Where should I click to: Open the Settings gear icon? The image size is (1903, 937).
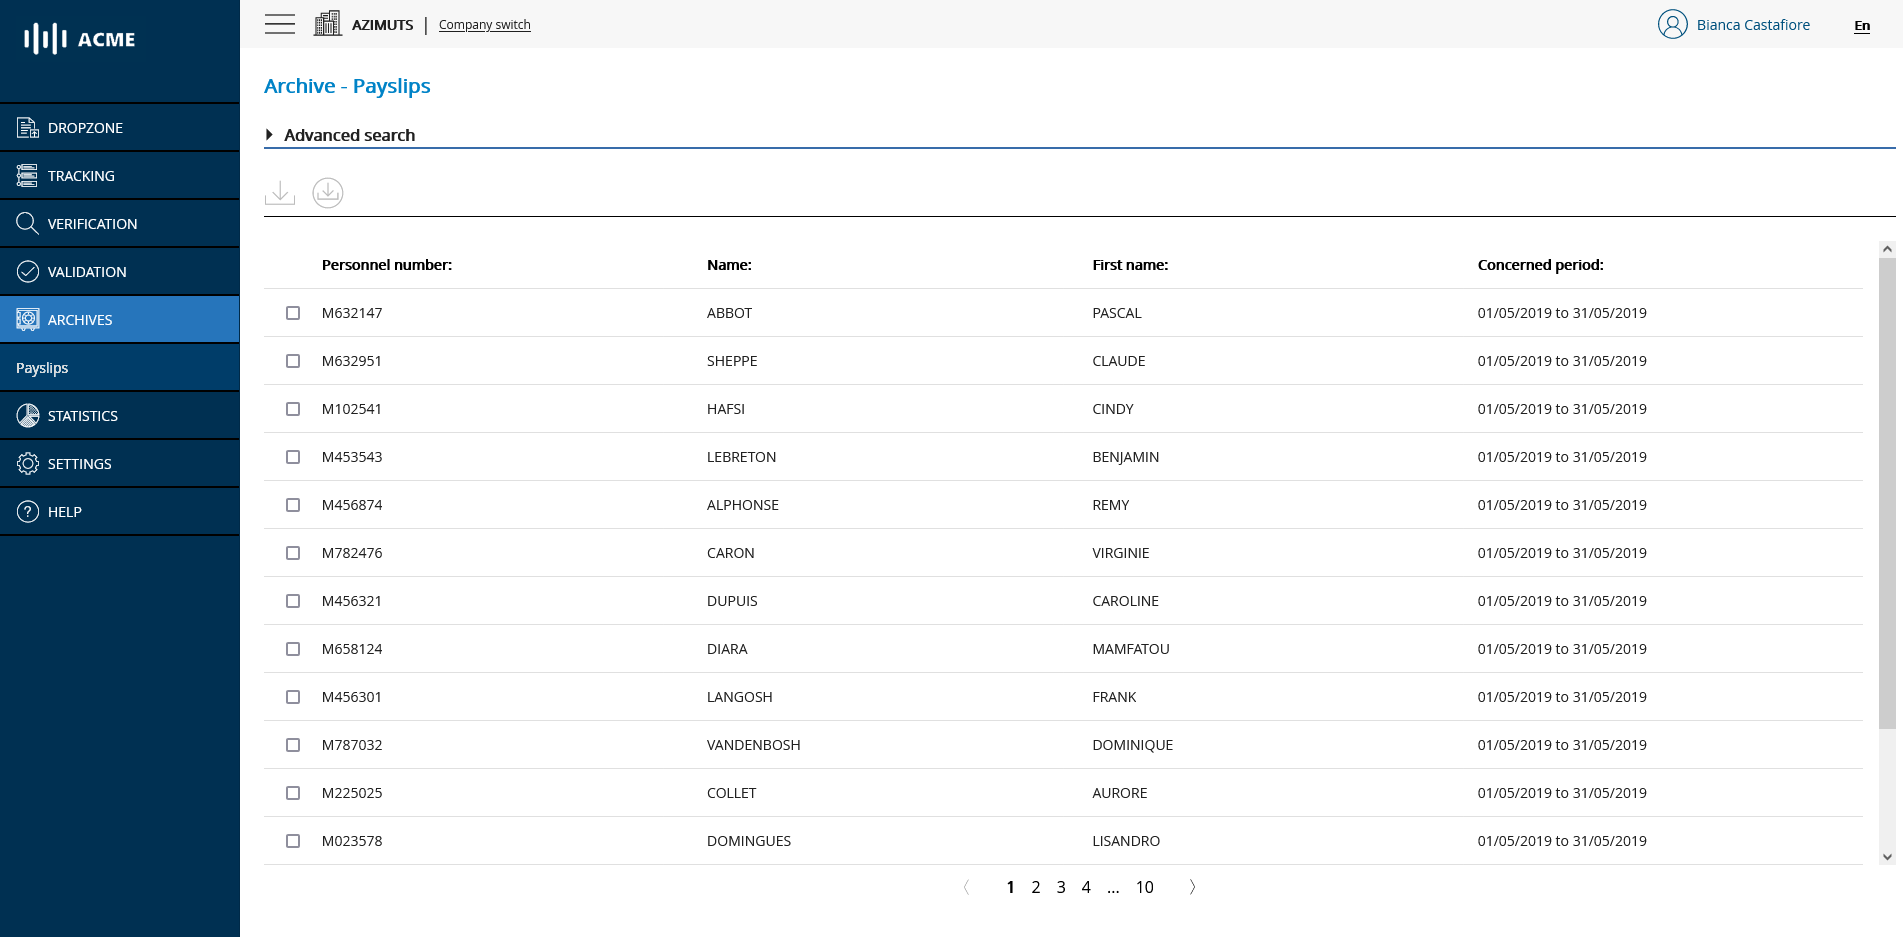(27, 463)
